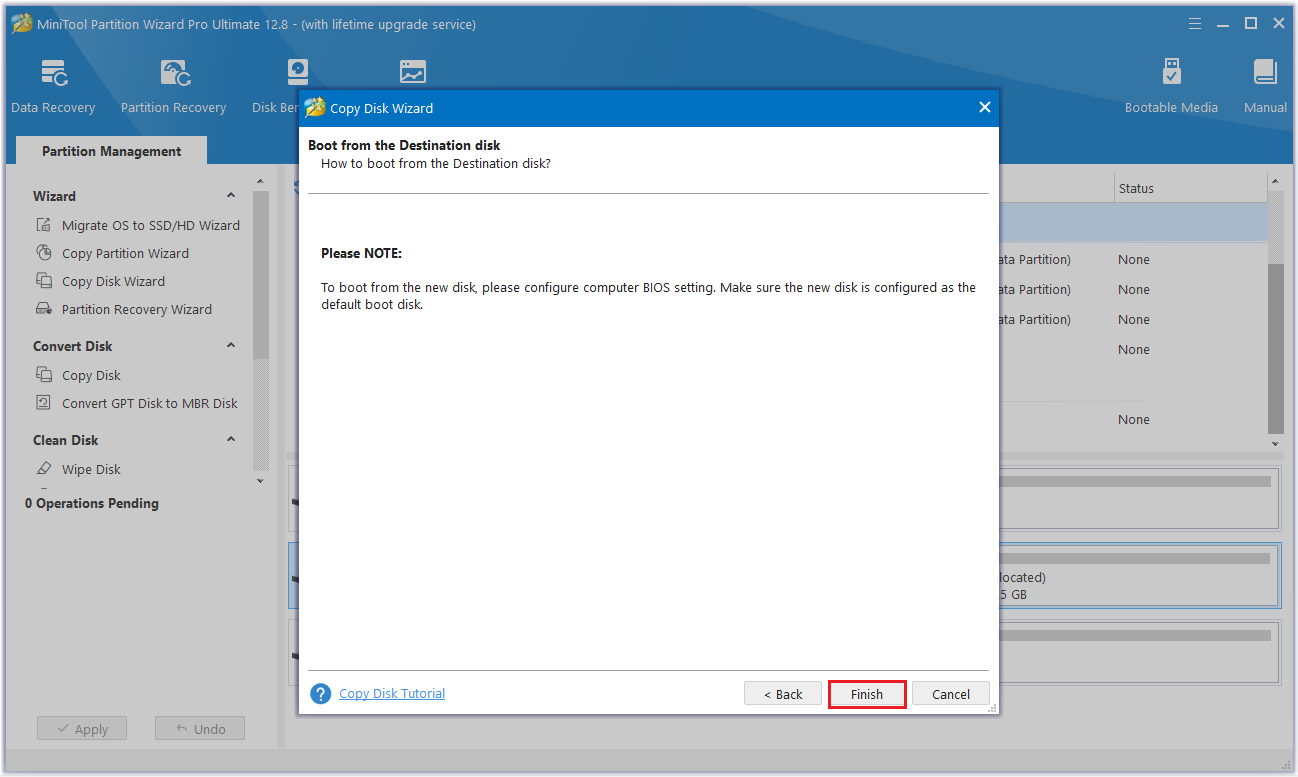Click the 0 Operations Pending label
The height and width of the screenshot is (777, 1298).
coord(92,503)
